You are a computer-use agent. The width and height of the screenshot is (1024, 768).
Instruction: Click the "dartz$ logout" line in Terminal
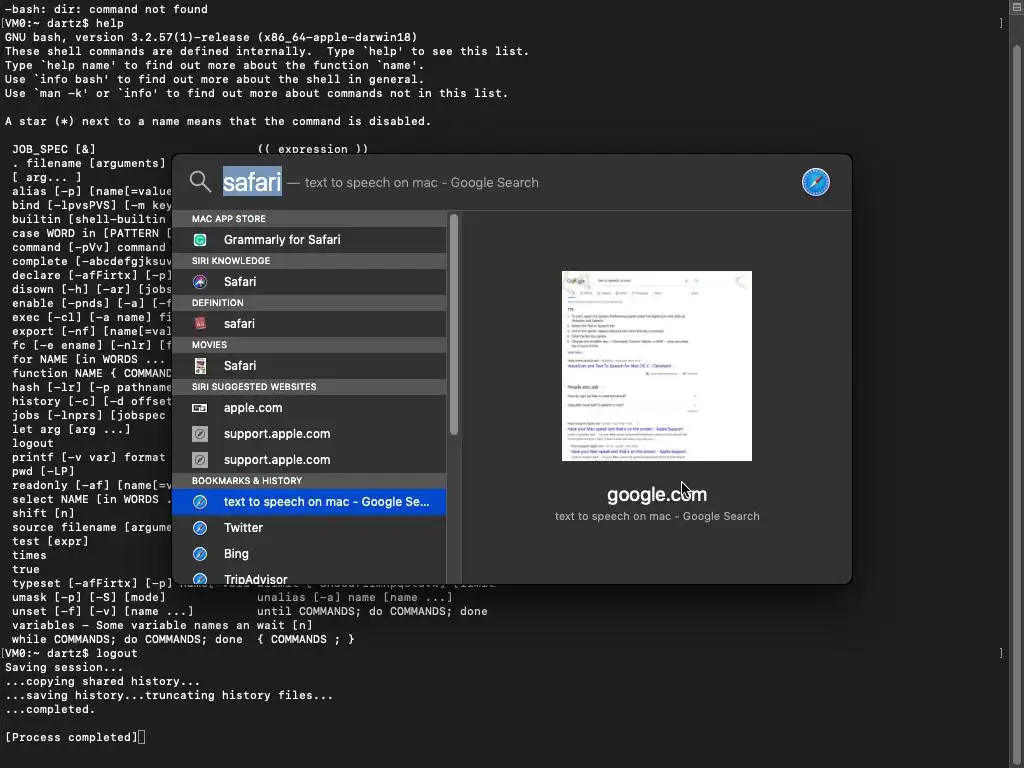[69, 653]
